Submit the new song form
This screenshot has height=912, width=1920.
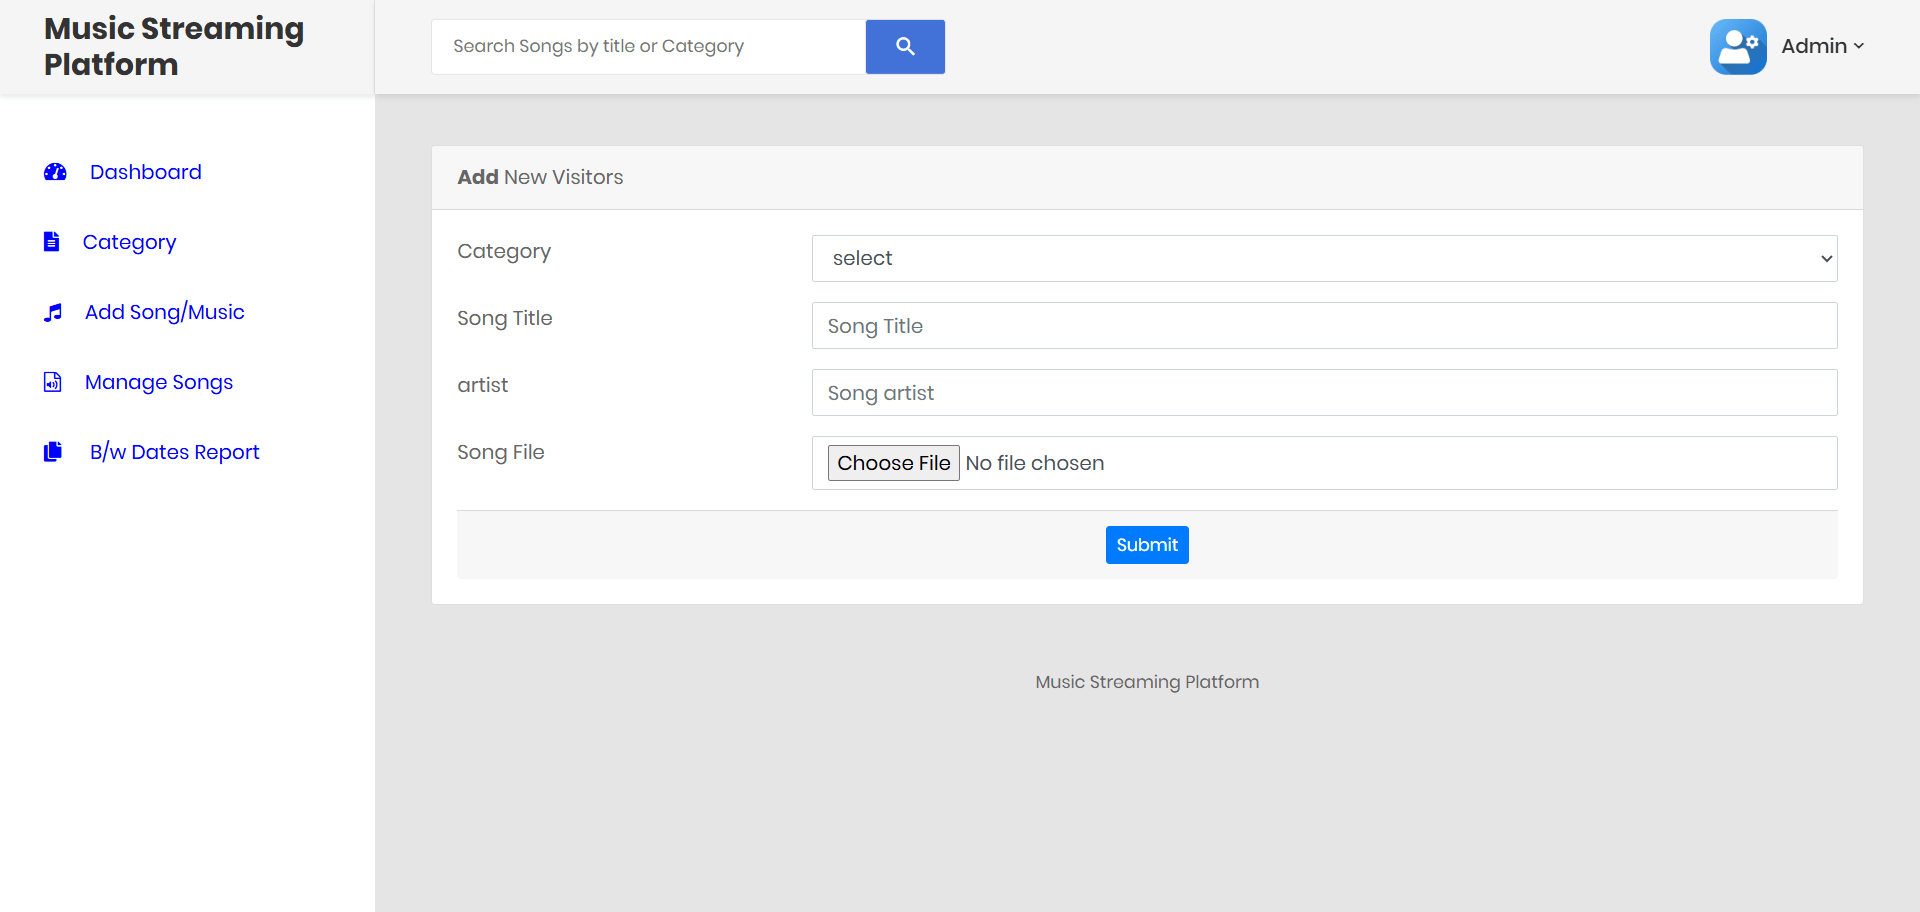coord(1146,544)
